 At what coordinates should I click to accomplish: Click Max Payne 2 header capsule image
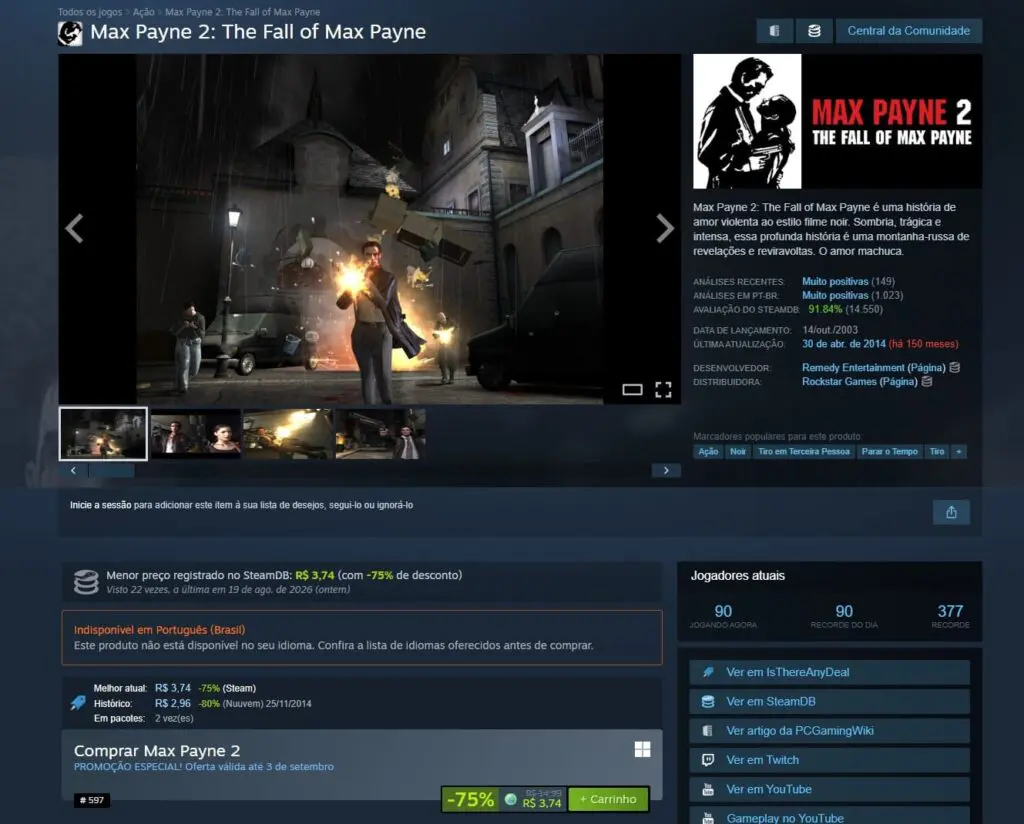point(837,121)
